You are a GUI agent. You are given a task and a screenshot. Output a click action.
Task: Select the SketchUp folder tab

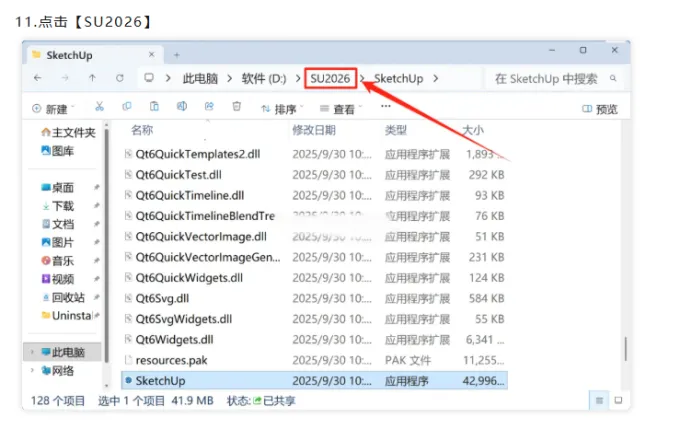95,55
